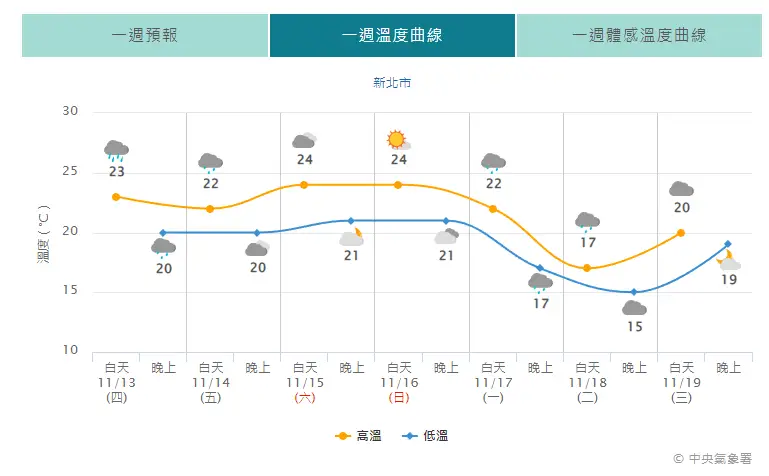Image resolution: width=769 pixels, height=476 pixels.
Task: Click the moon cloud icon for 11/15 night
Action: [351, 237]
